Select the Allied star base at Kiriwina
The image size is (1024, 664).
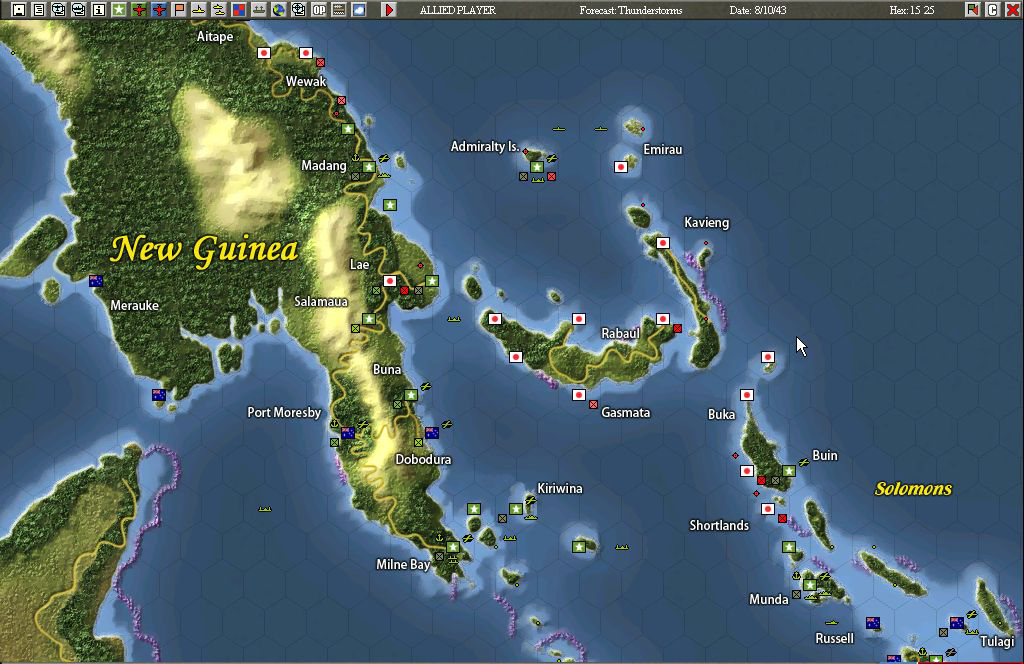tap(516, 509)
